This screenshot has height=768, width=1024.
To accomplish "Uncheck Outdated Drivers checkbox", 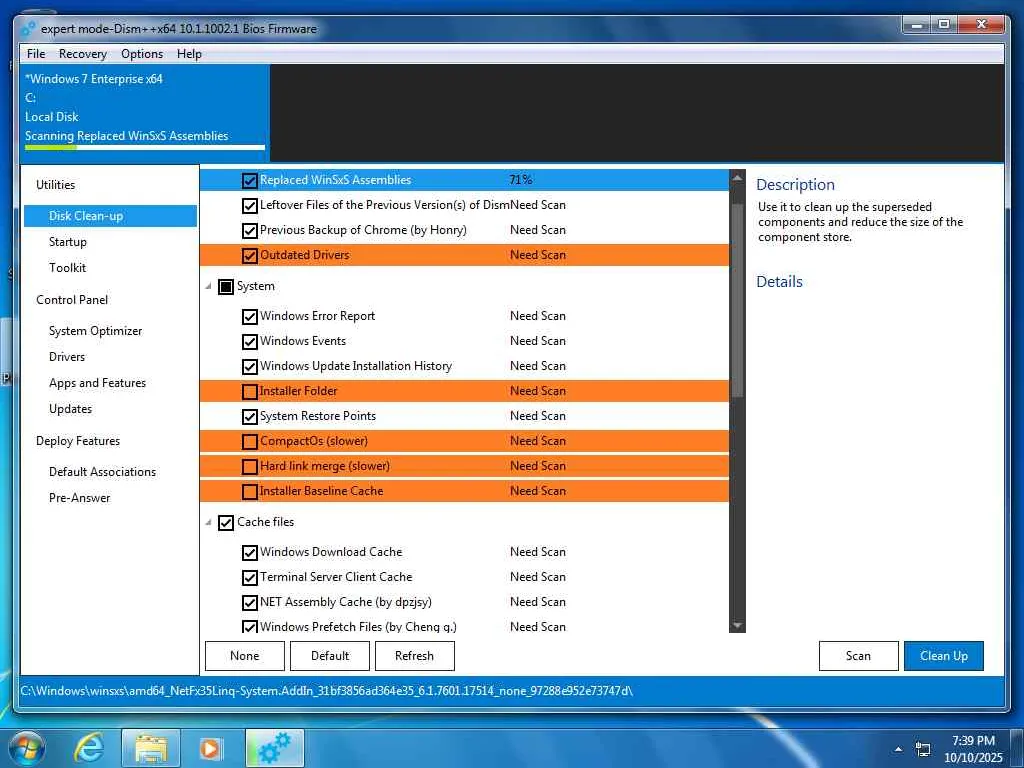I will pos(249,255).
